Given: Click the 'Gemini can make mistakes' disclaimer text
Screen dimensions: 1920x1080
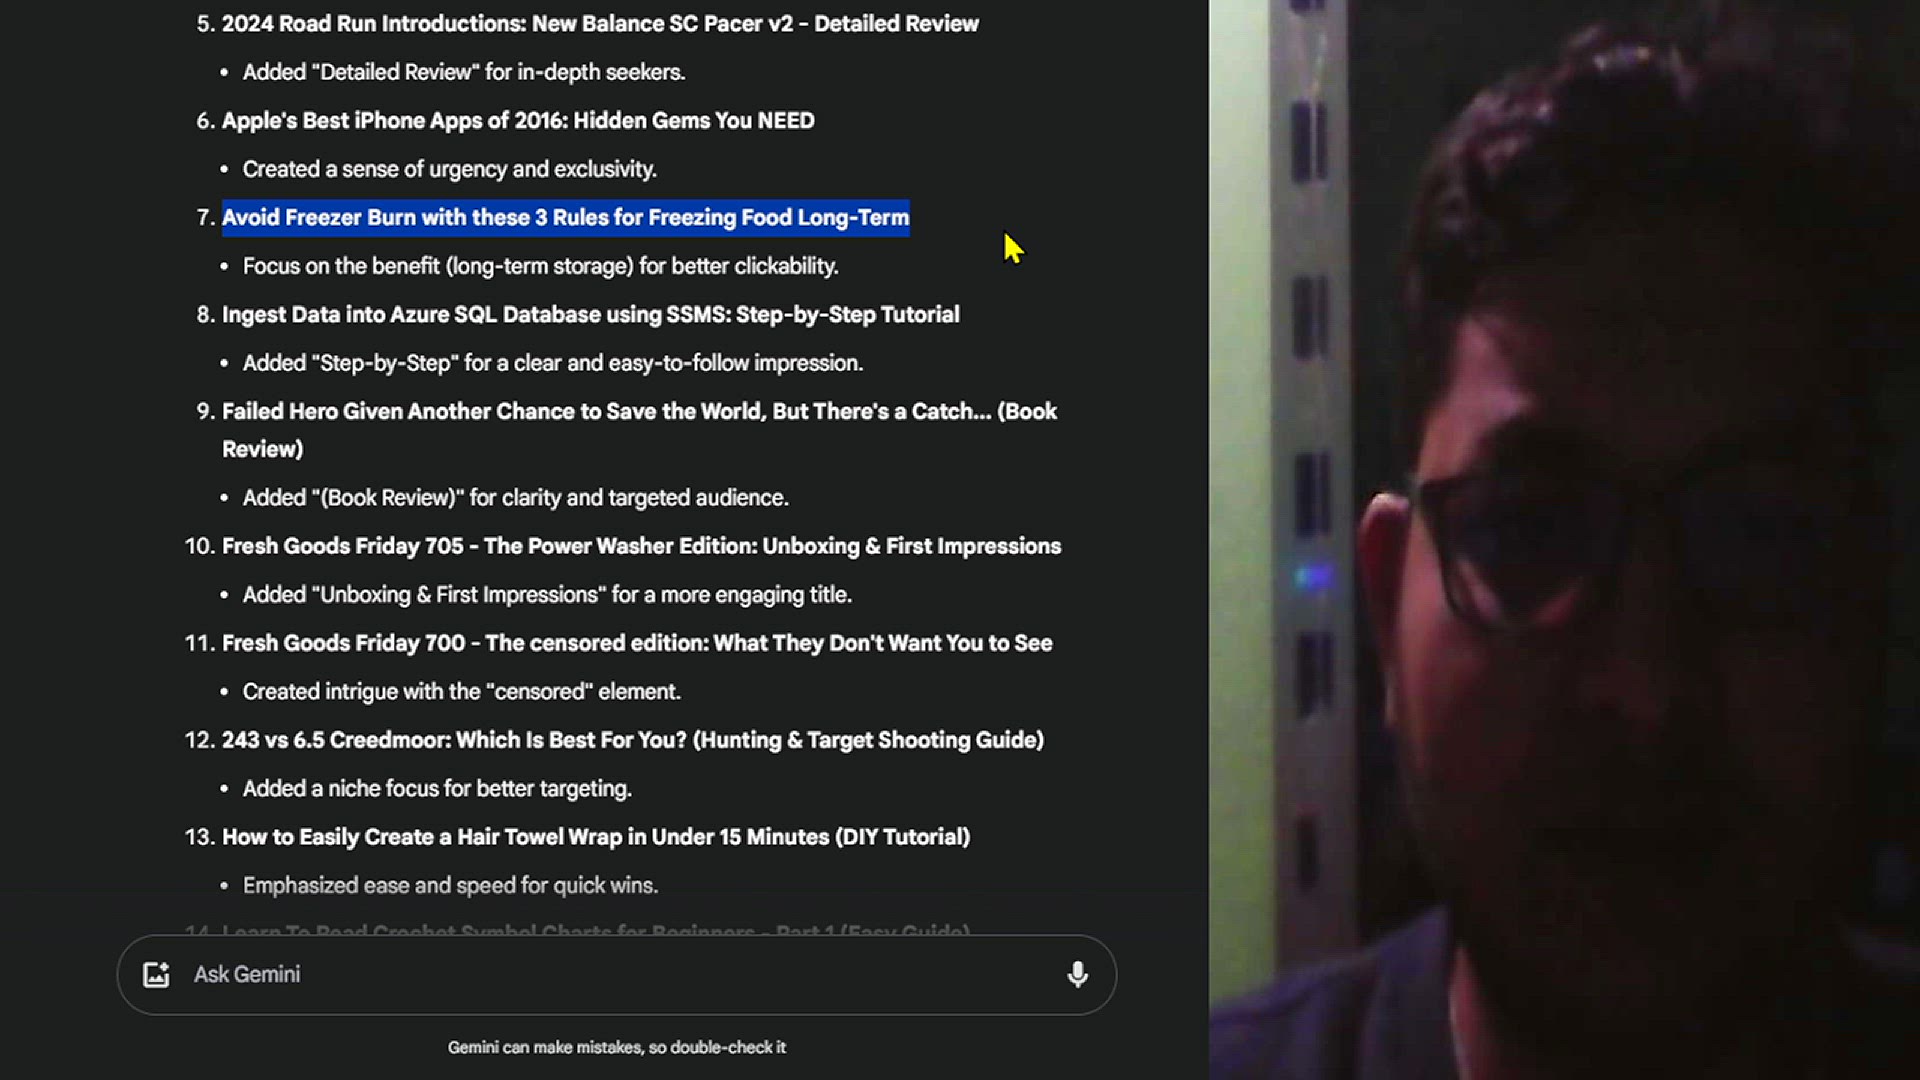Looking at the screenshot, I should 616,1047.
